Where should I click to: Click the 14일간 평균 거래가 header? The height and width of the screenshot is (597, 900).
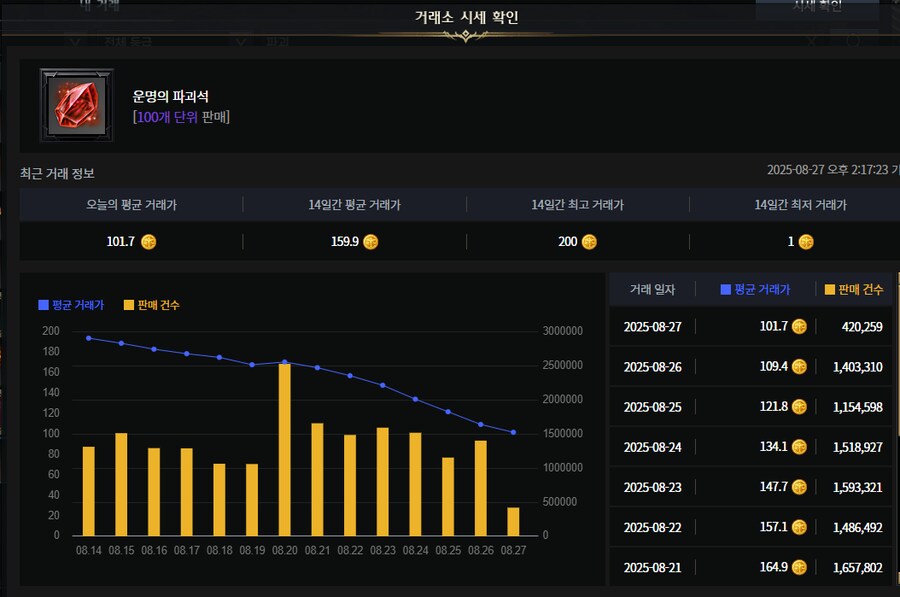click(x=354, y=205)
